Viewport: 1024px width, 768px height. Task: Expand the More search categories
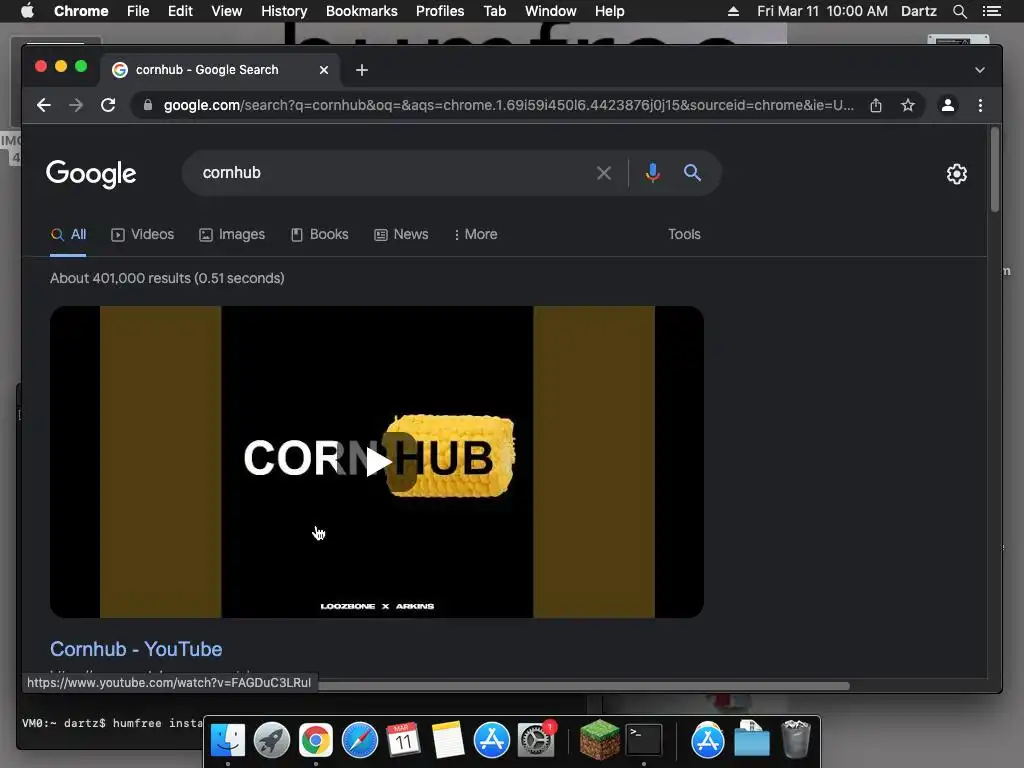tap(475, 234)
